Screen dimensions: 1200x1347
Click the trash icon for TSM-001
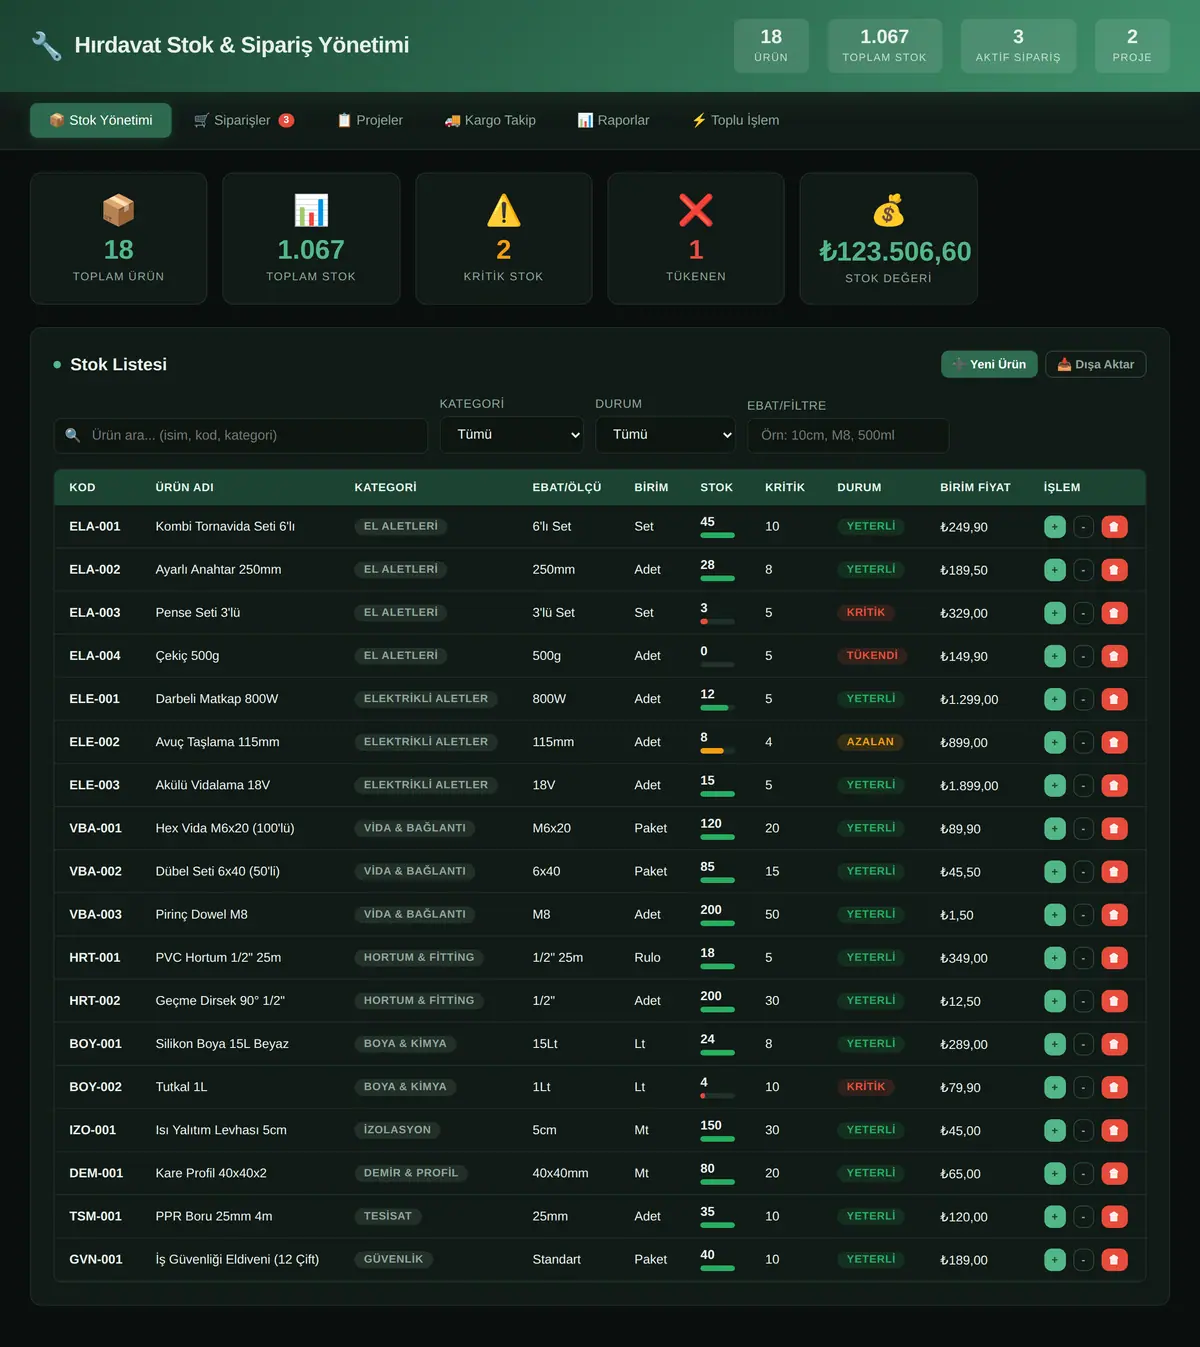[x=1114, y=1217]
